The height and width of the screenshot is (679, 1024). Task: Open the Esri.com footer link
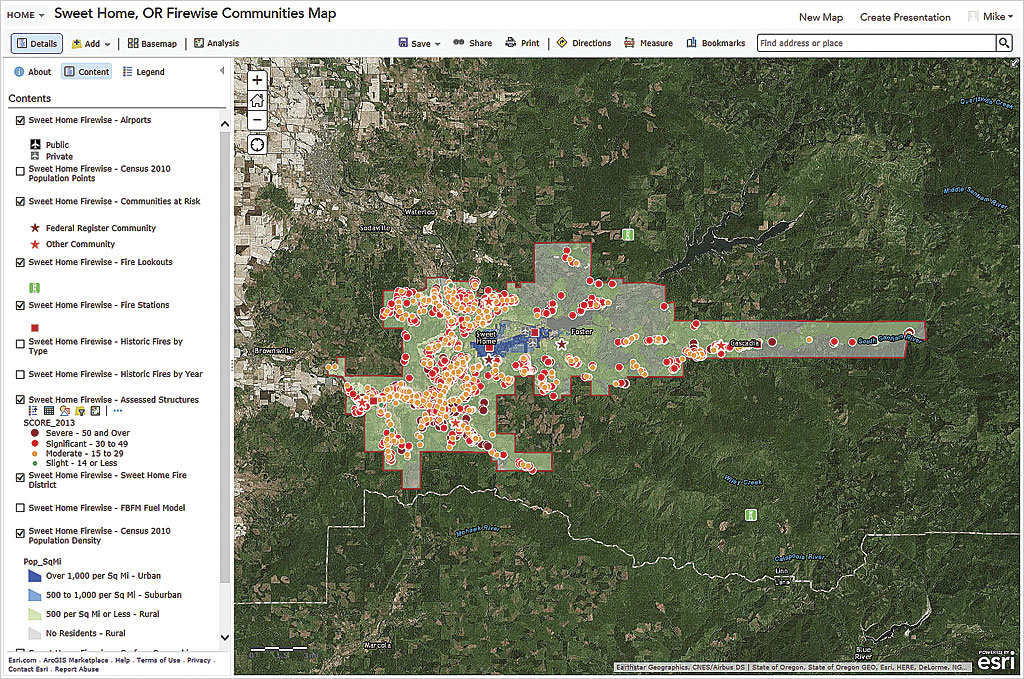(22, 660)
